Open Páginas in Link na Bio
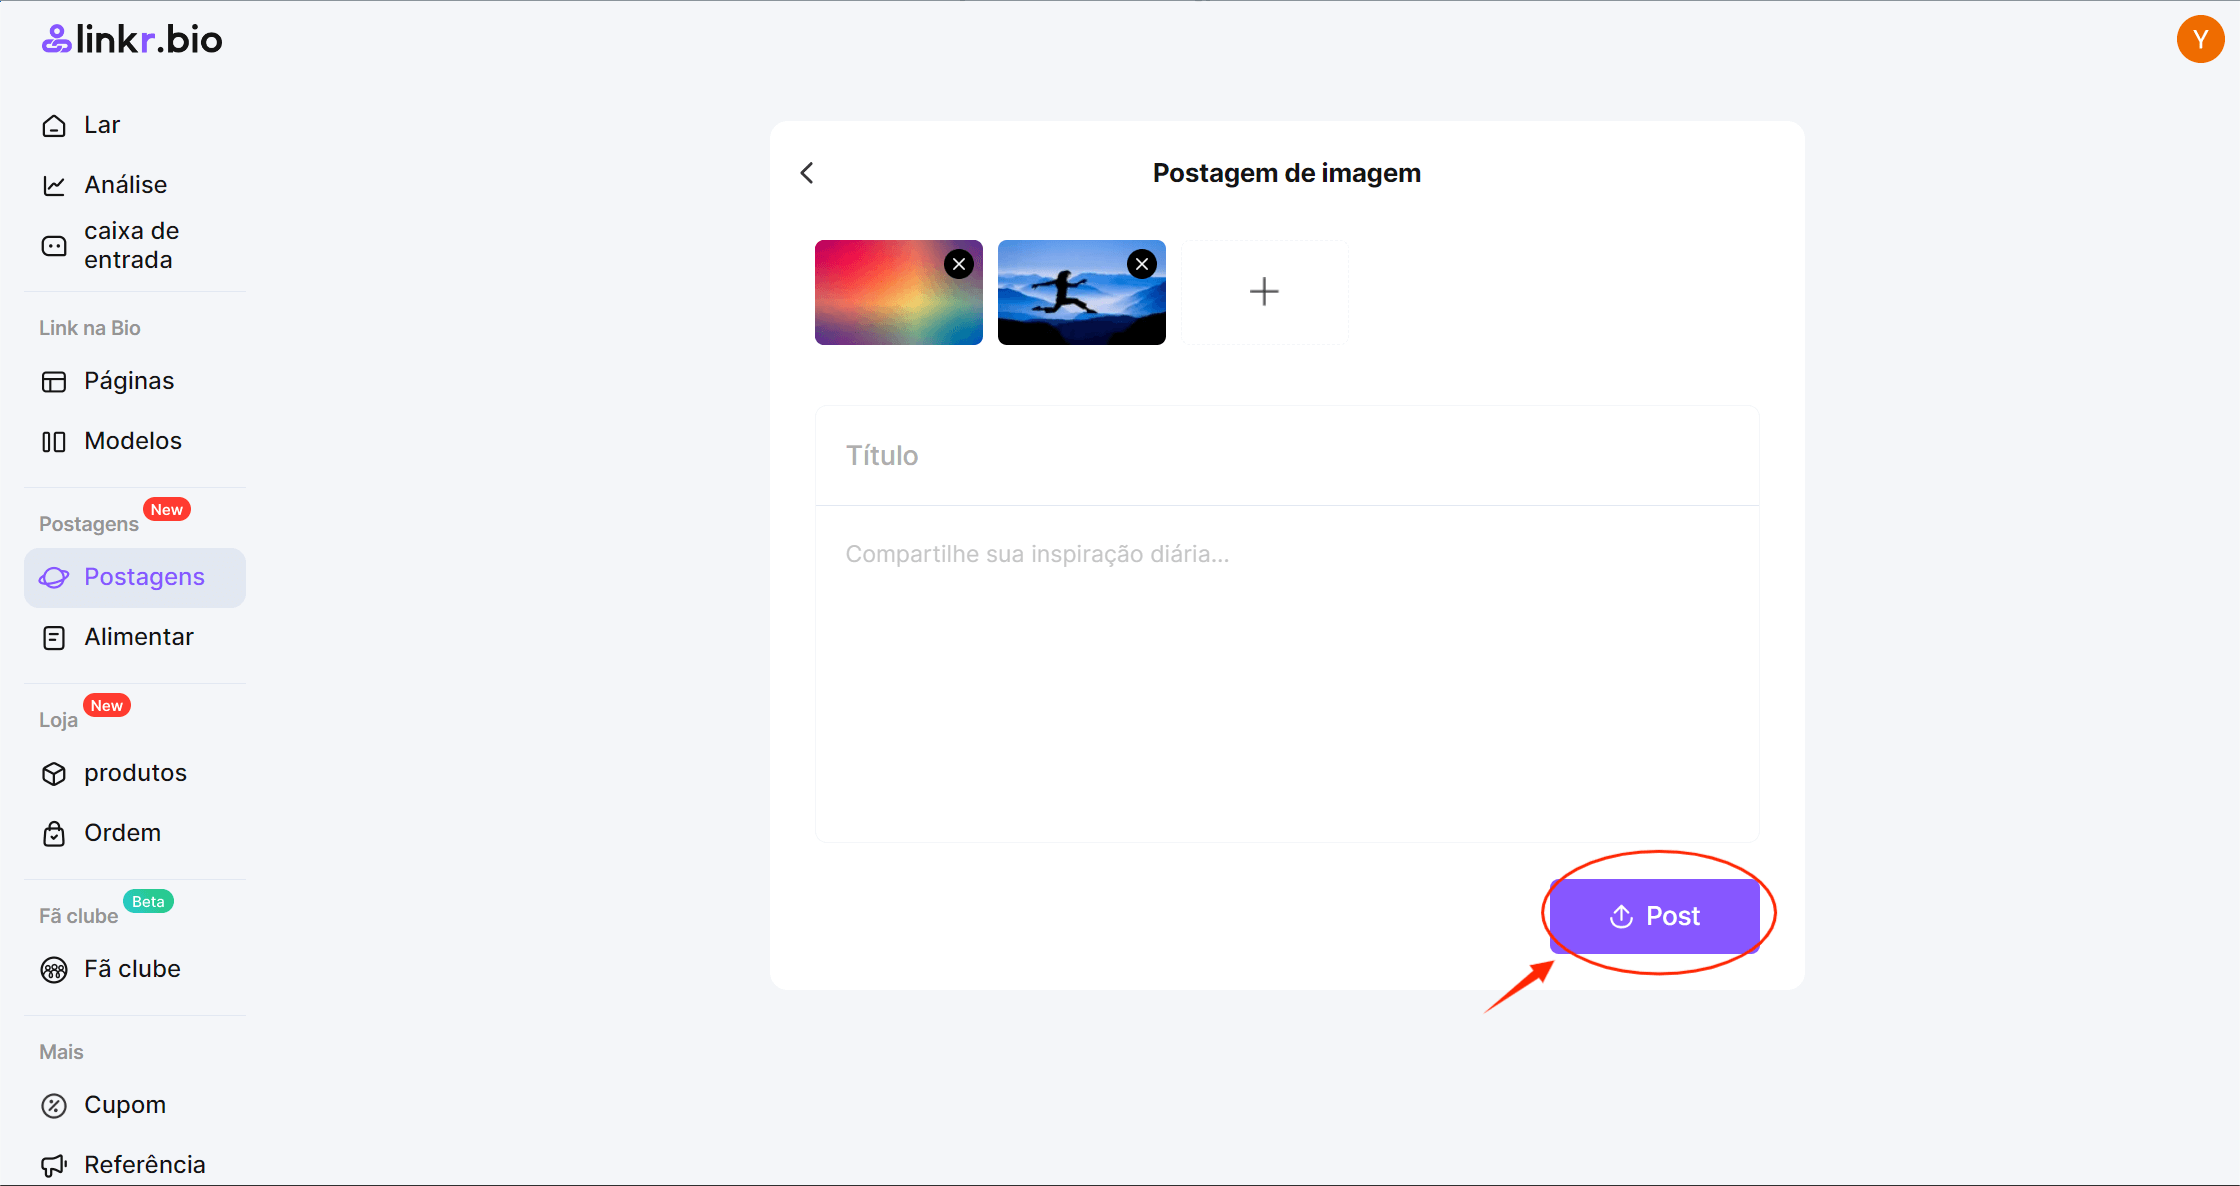 click(127, 381)
